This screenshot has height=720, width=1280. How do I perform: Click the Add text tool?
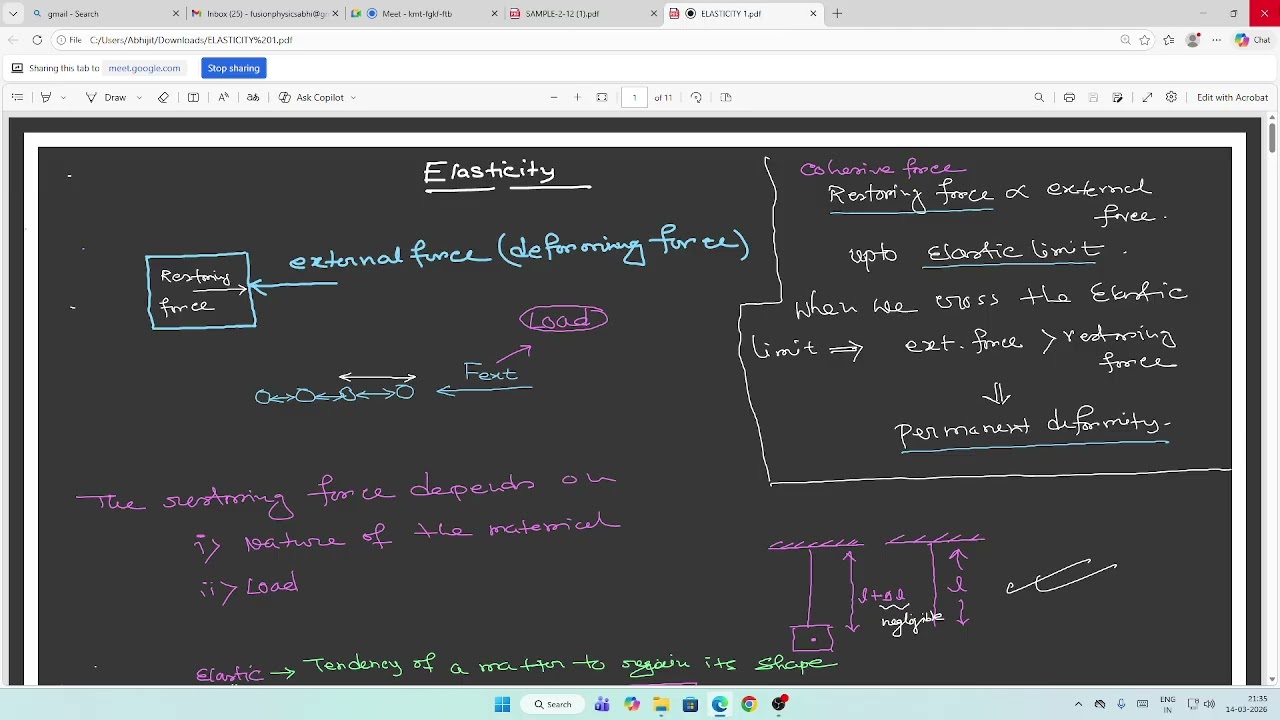tap(193, 97)
